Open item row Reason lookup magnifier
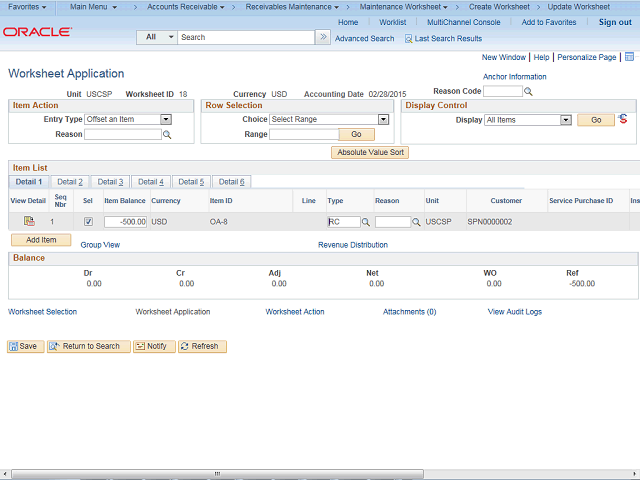 [x=416, y=222]
